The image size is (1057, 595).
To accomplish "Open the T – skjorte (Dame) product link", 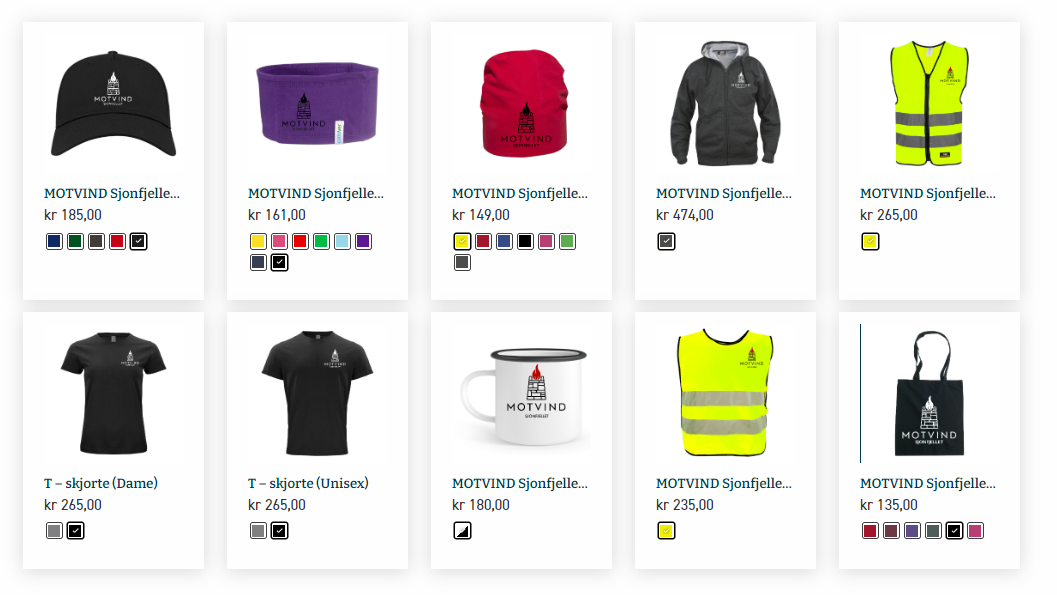I will (x=101, y=483).
